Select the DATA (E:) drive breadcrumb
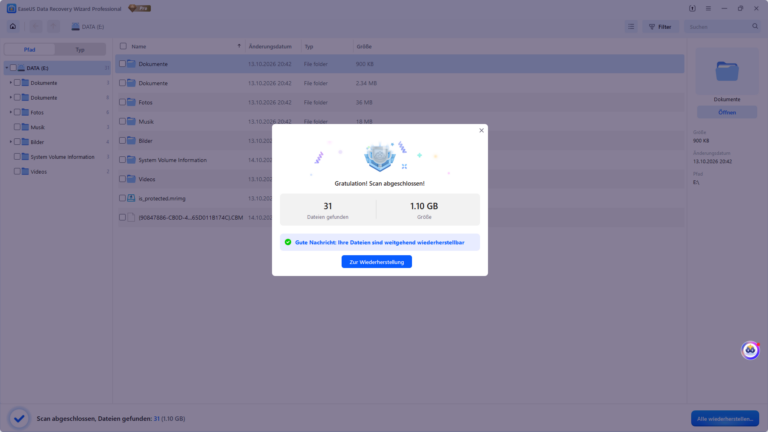Viewport: 768px width, 432px height. tap(88, 26)
